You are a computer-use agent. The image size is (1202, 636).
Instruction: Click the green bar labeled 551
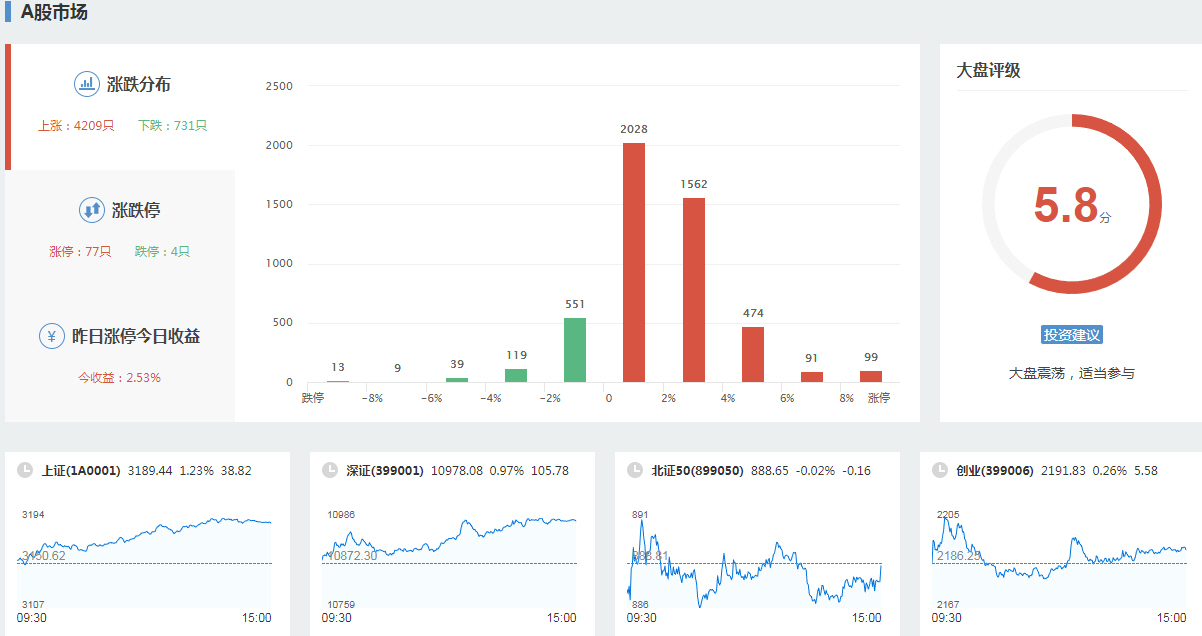575,350
